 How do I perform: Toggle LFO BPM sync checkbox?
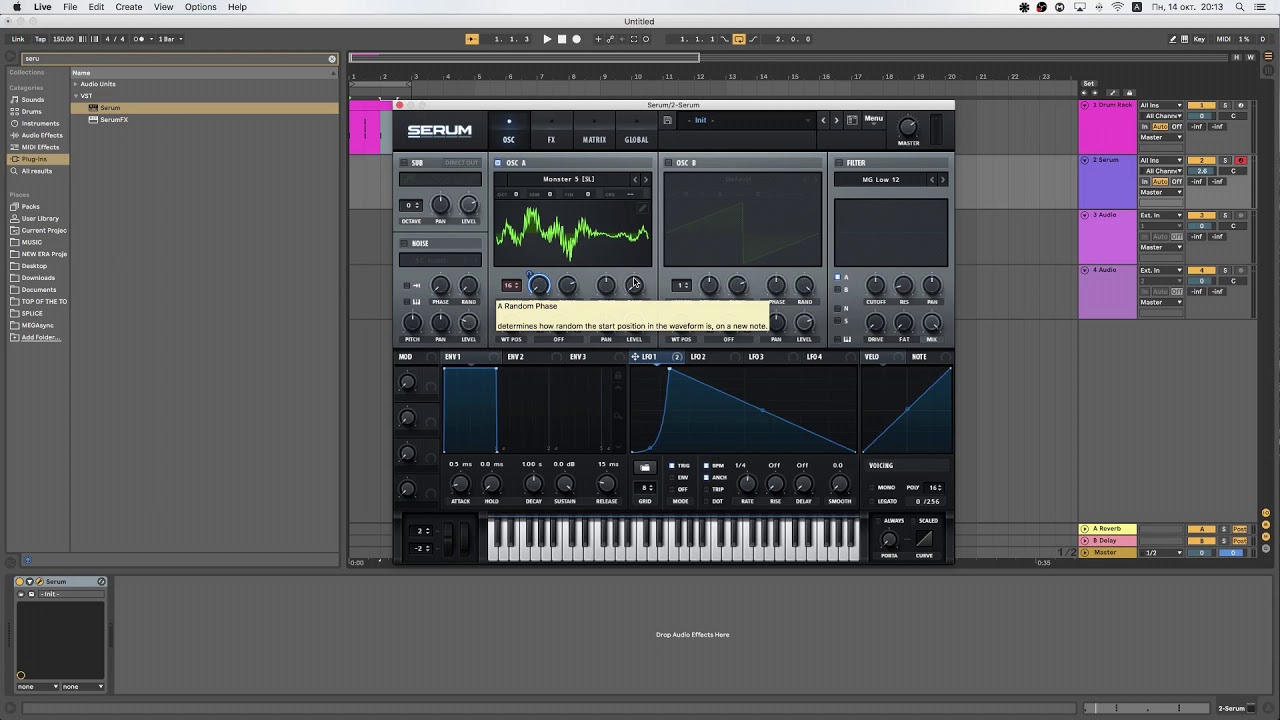pyautogui.click(x=706, y=466)
